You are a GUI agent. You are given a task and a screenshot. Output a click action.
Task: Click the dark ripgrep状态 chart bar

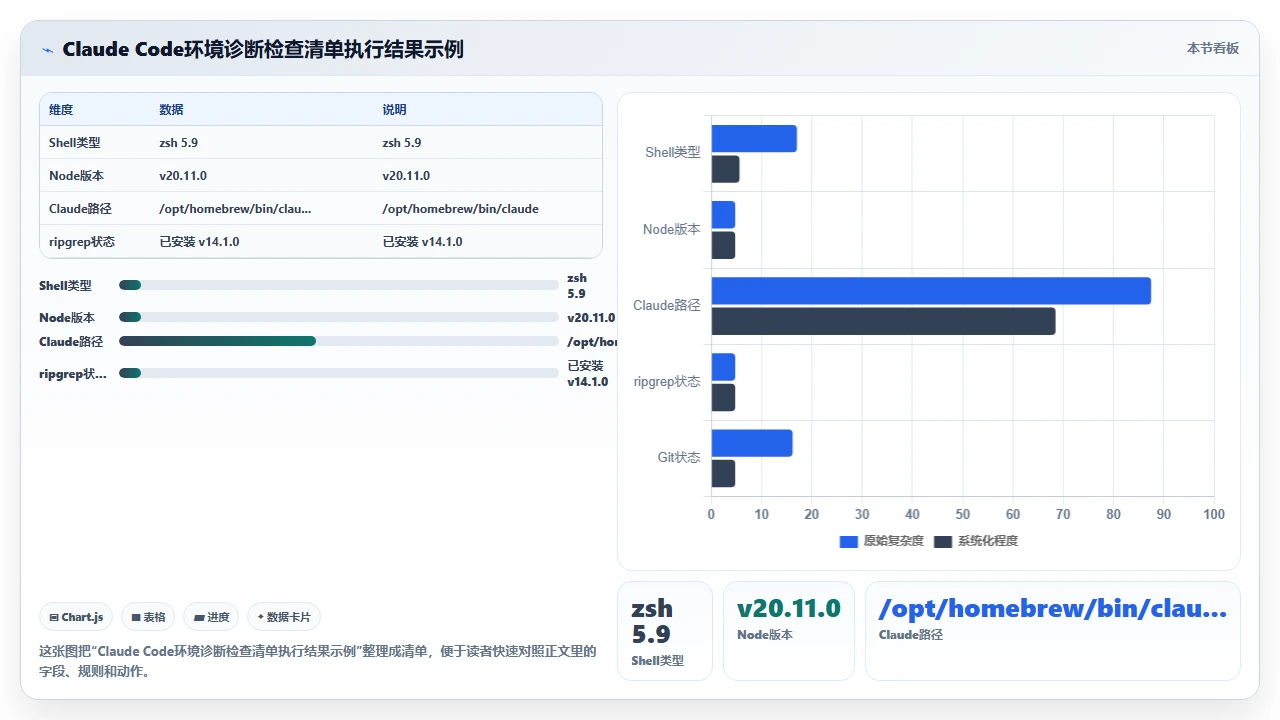tap(723, 398)
